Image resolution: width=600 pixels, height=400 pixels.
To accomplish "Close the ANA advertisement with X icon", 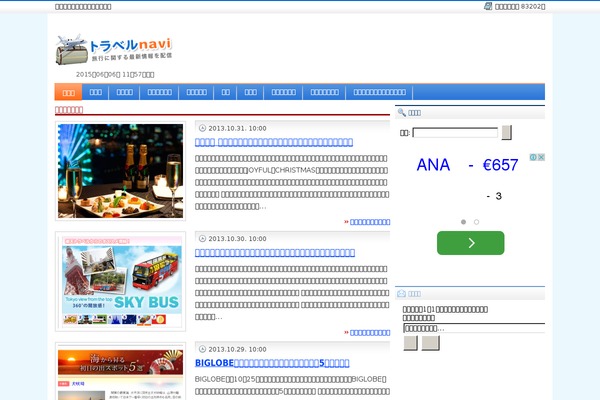I will [x=541, y=157].
